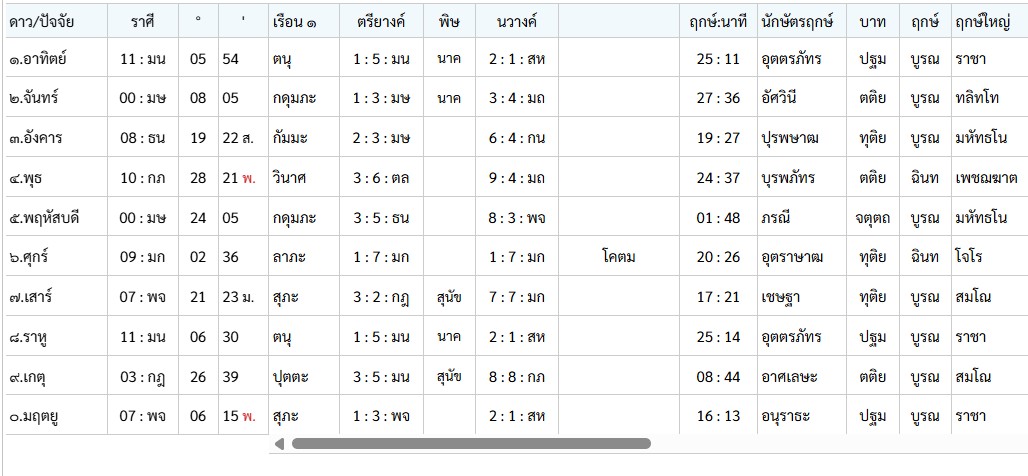Image resolution: width=1028 pixels, height=476 pixels.
Task: Select the เรือน ๑ column header
Action: pos(293,22)
